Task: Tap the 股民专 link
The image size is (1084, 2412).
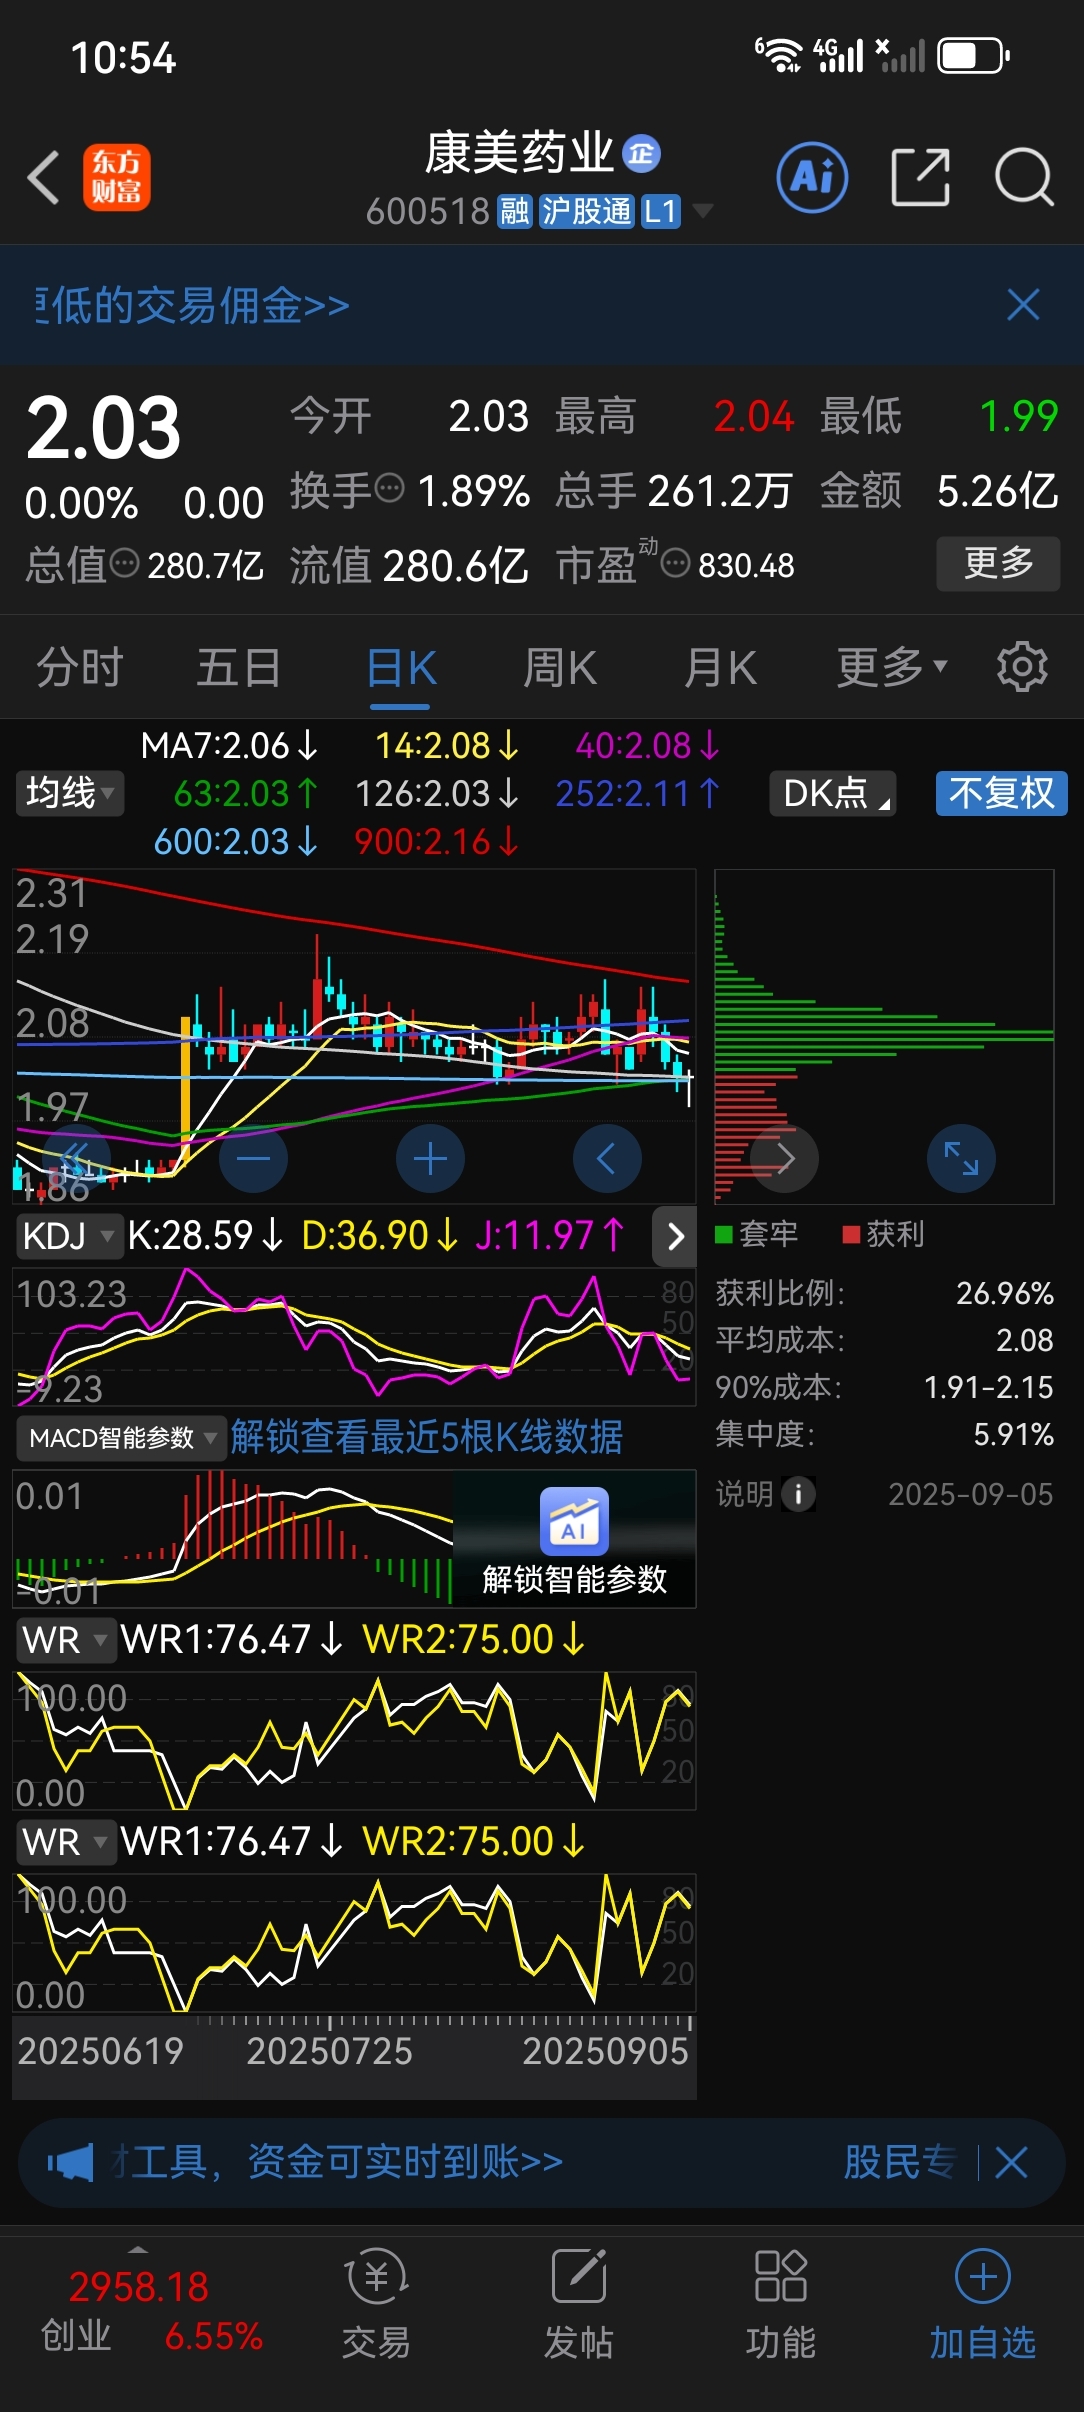Action: (x=899, y=2162)
